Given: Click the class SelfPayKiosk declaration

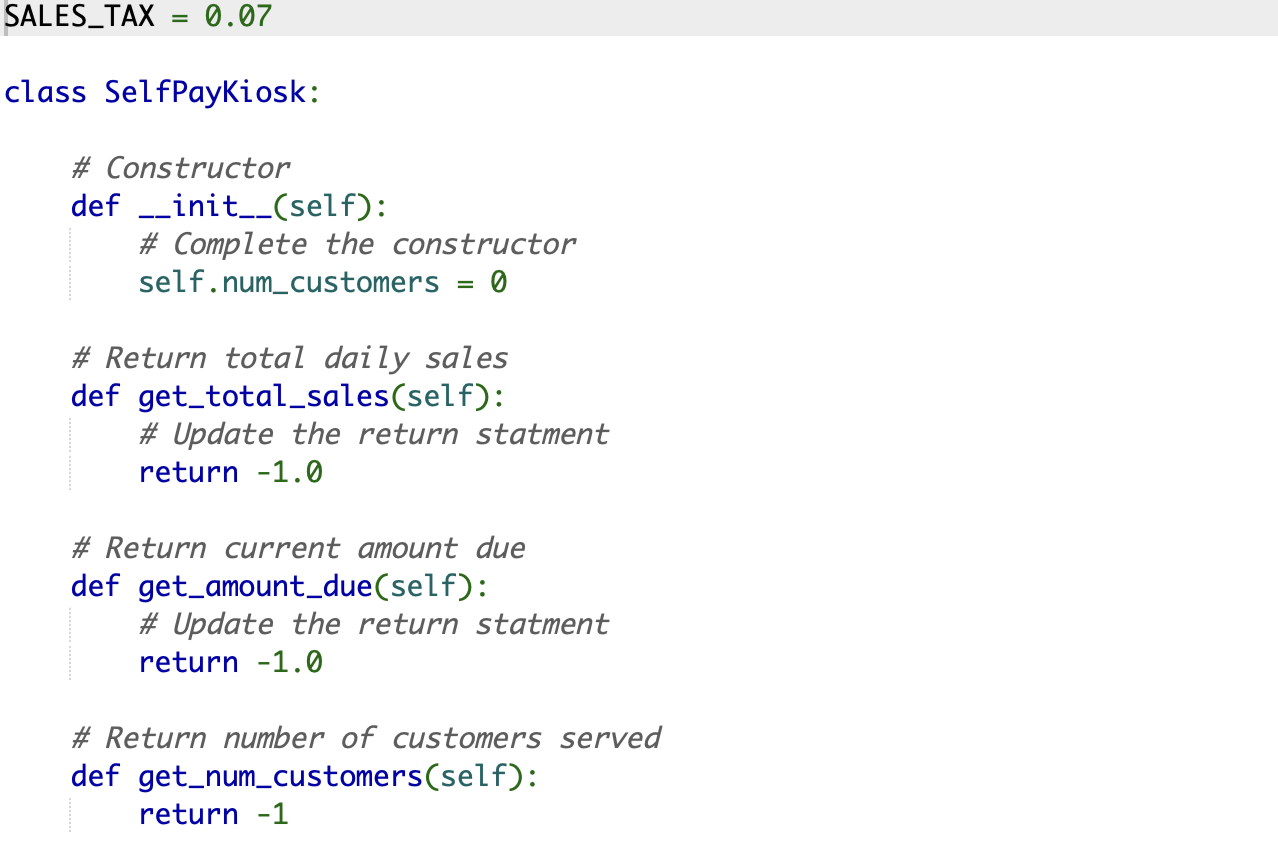Looking at the screenshot, I should (162, 93).
